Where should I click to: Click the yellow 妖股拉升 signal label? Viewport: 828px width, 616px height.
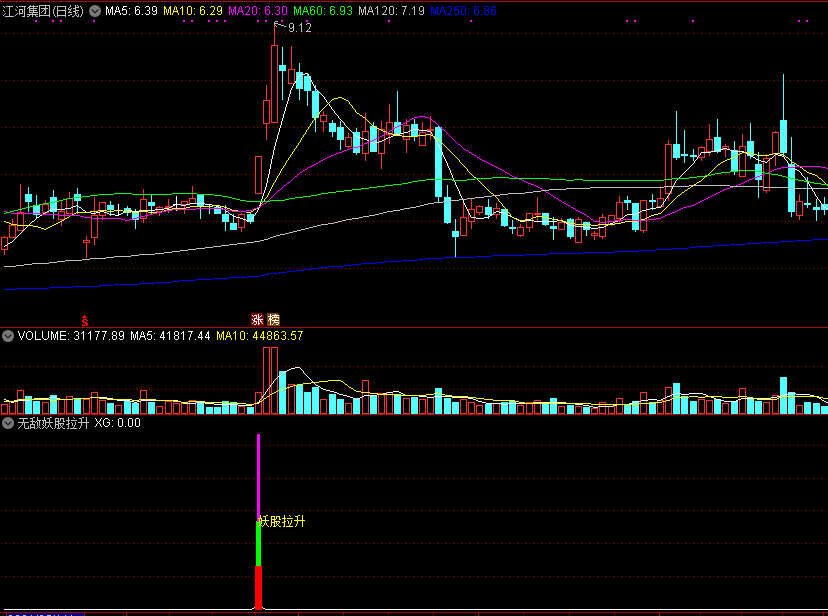281,522
